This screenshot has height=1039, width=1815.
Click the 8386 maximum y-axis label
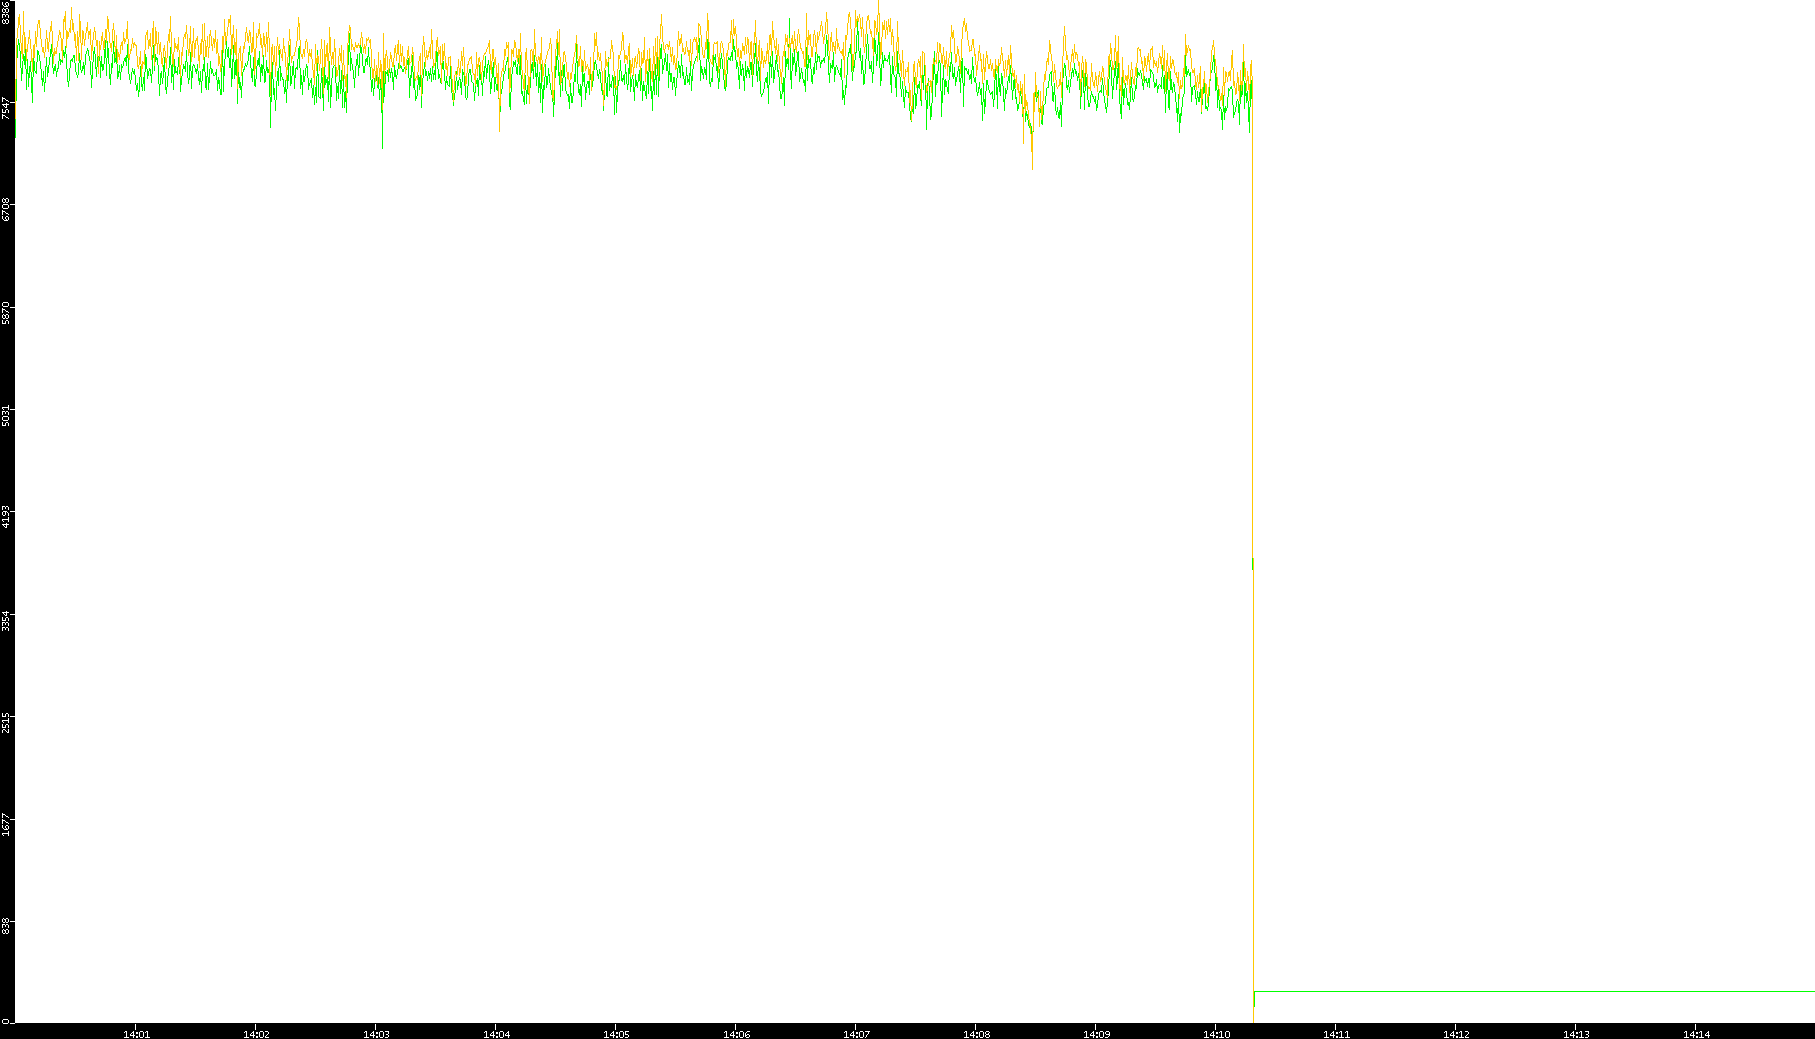pos(6,12)
